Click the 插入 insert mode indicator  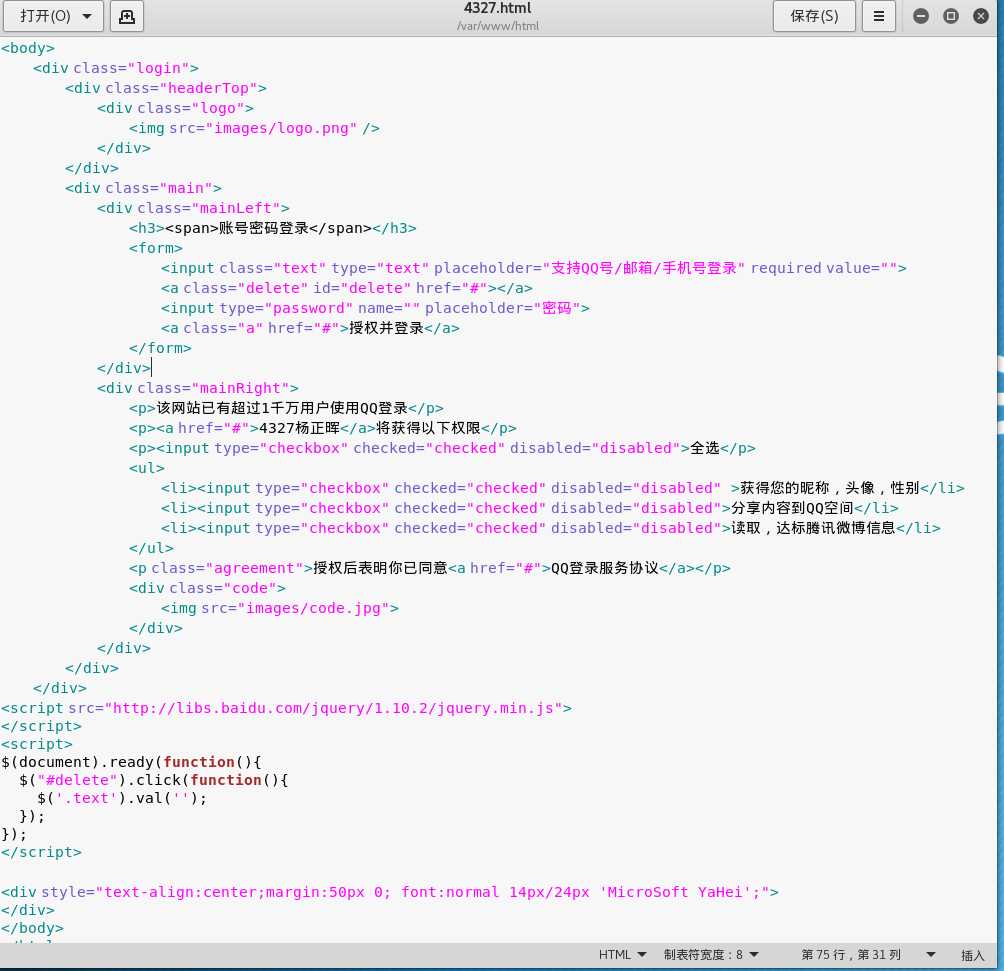click(972, 955)
